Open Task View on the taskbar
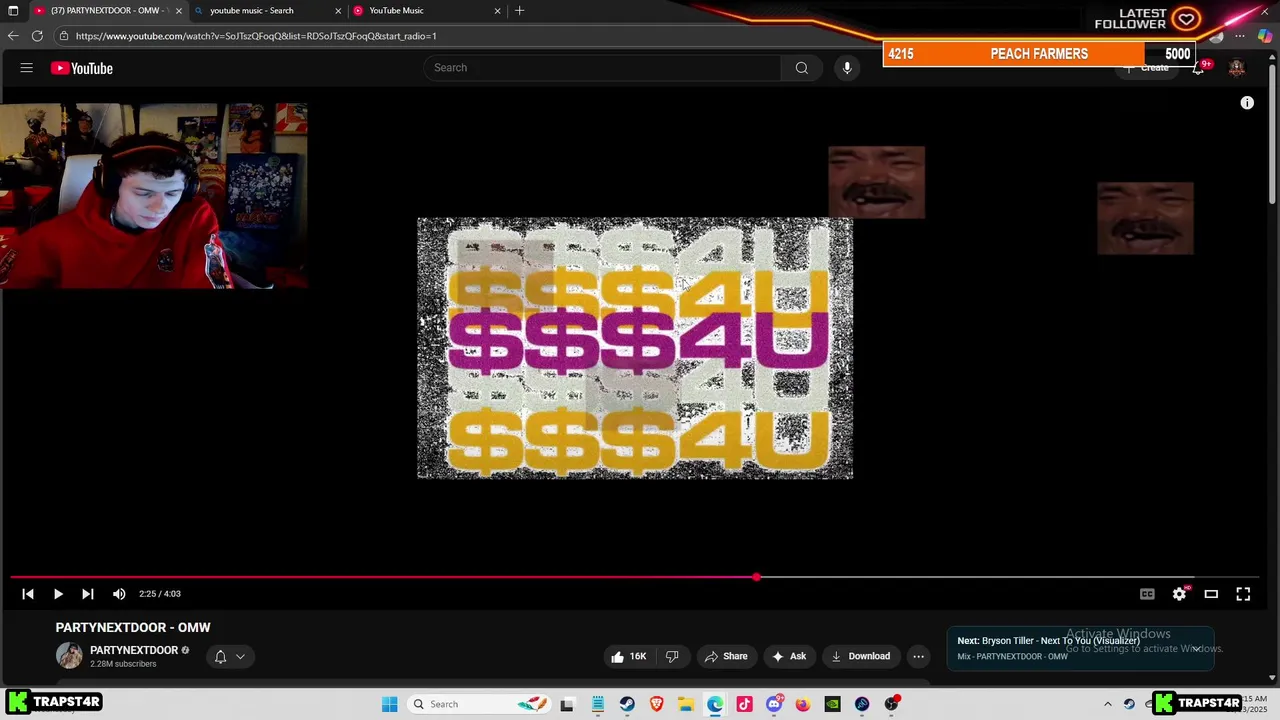1280x720 pixels. 567,704
